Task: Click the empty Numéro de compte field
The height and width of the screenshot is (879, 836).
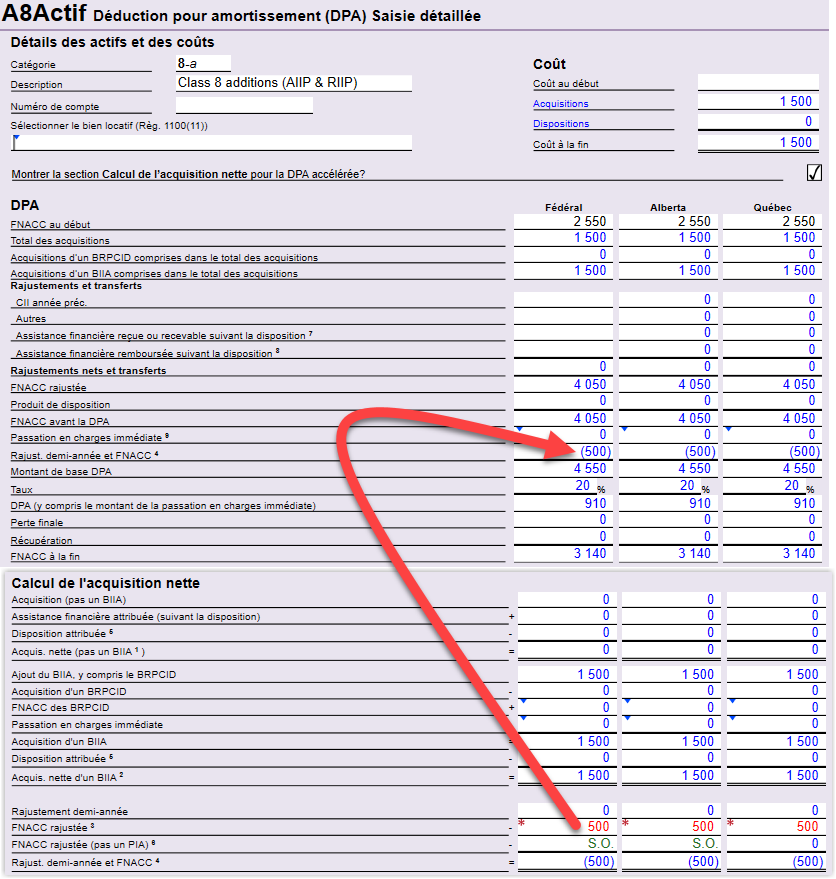Action: tap(244, 105)
